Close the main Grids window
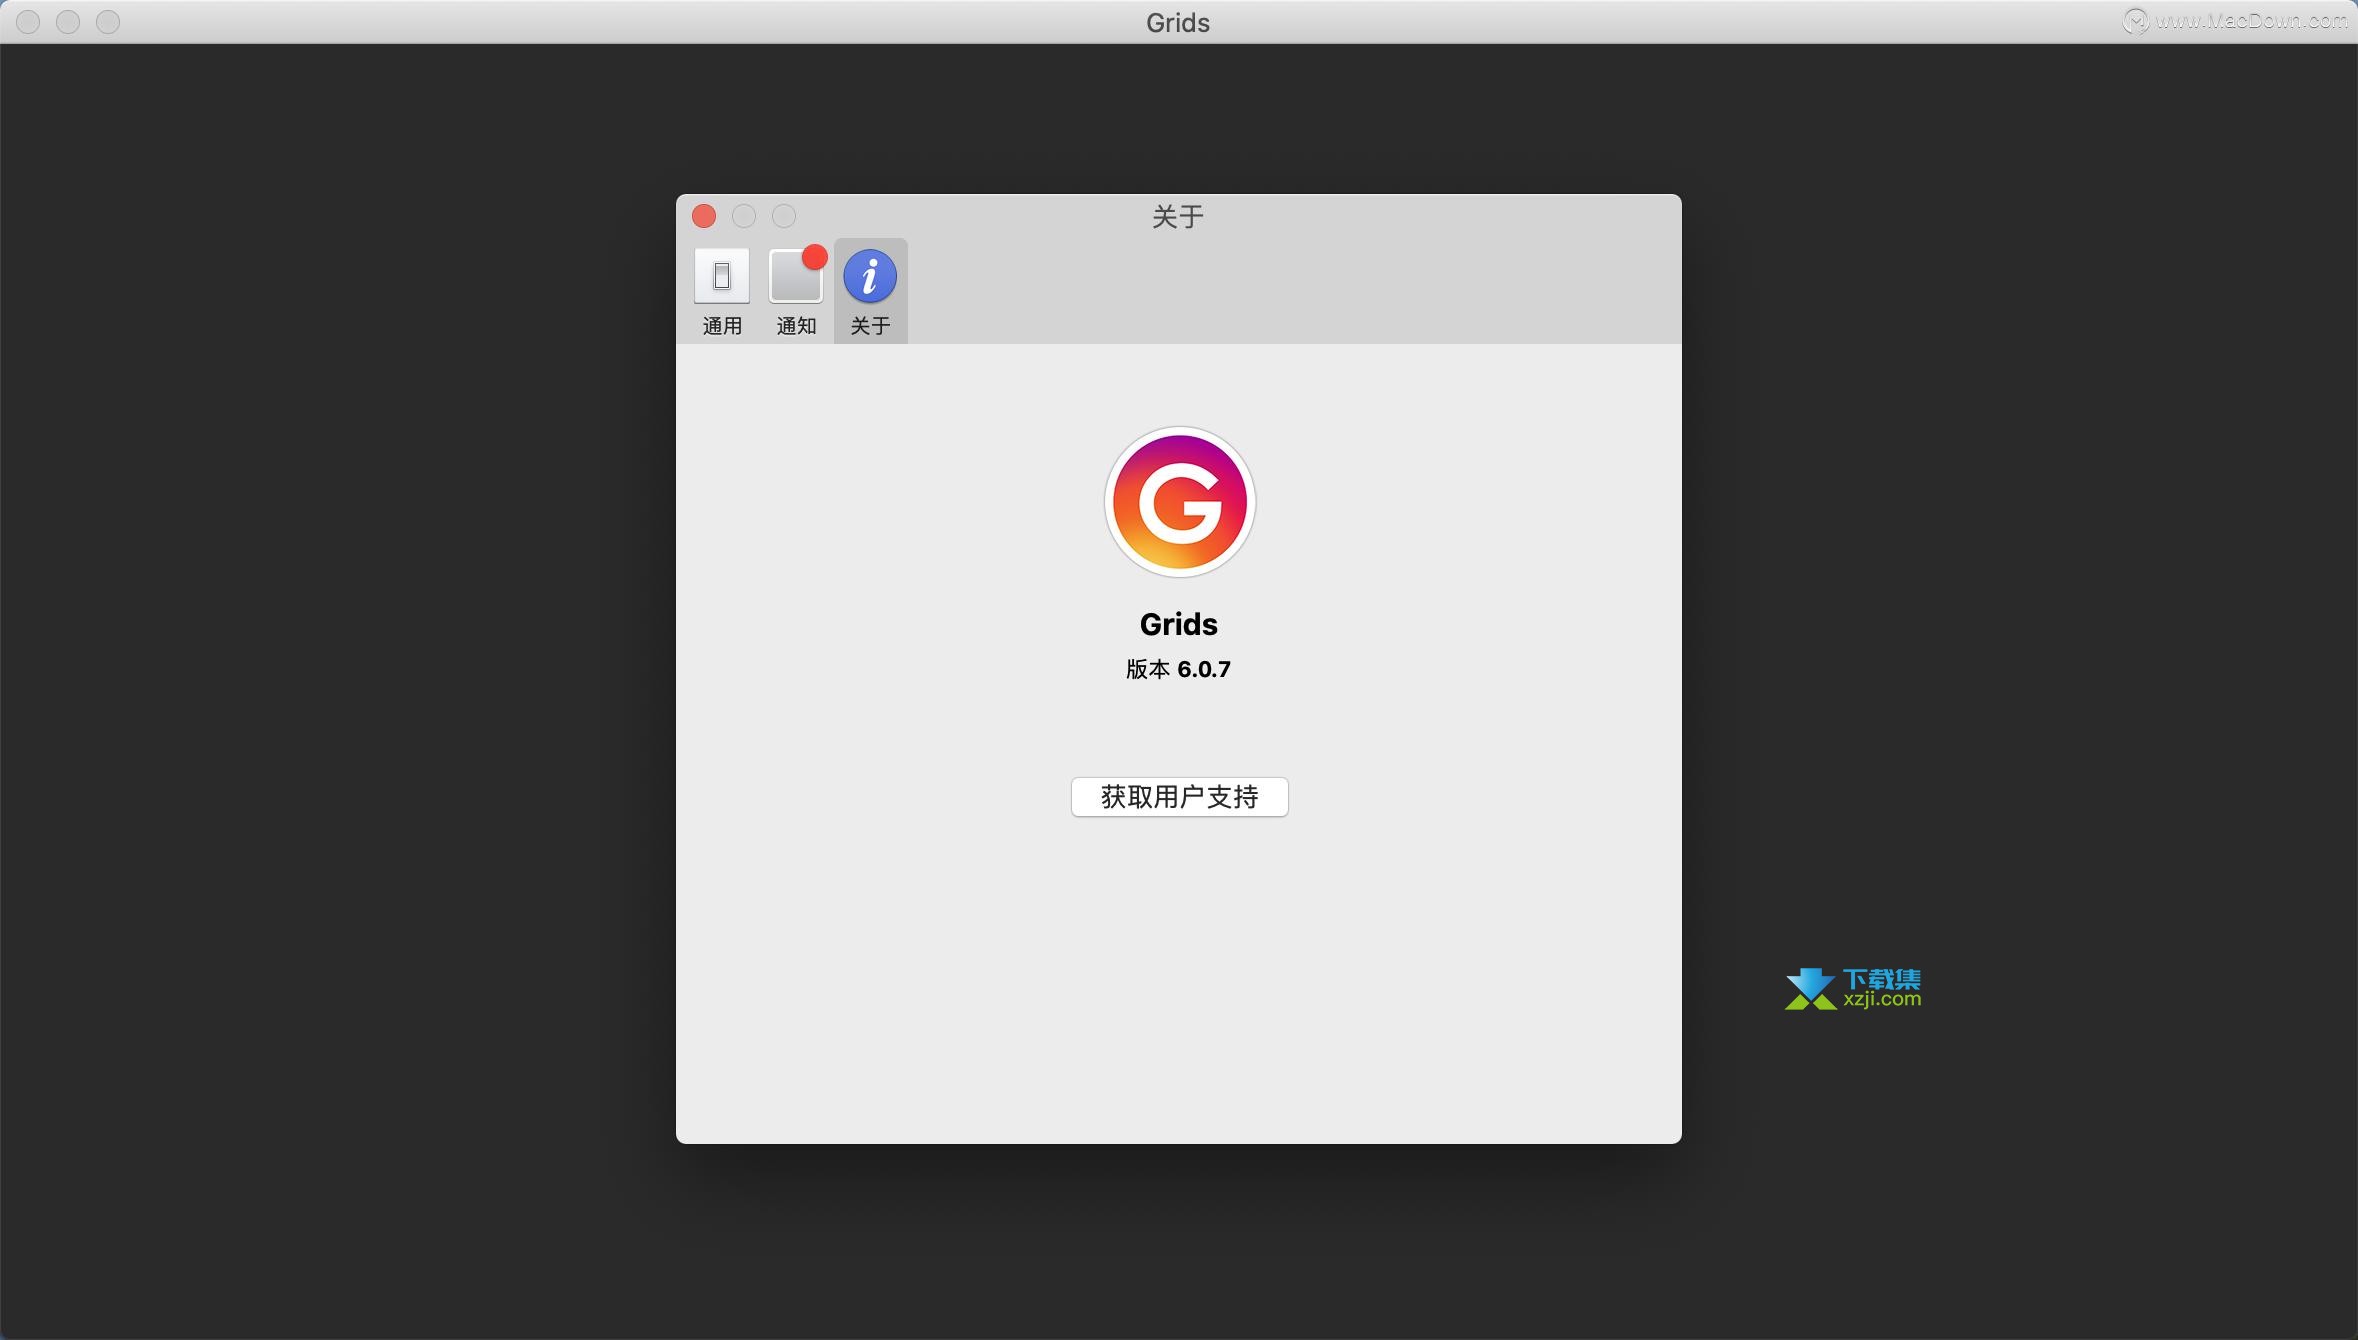This screenshot has height=1340, width=2358. point(28,22)
